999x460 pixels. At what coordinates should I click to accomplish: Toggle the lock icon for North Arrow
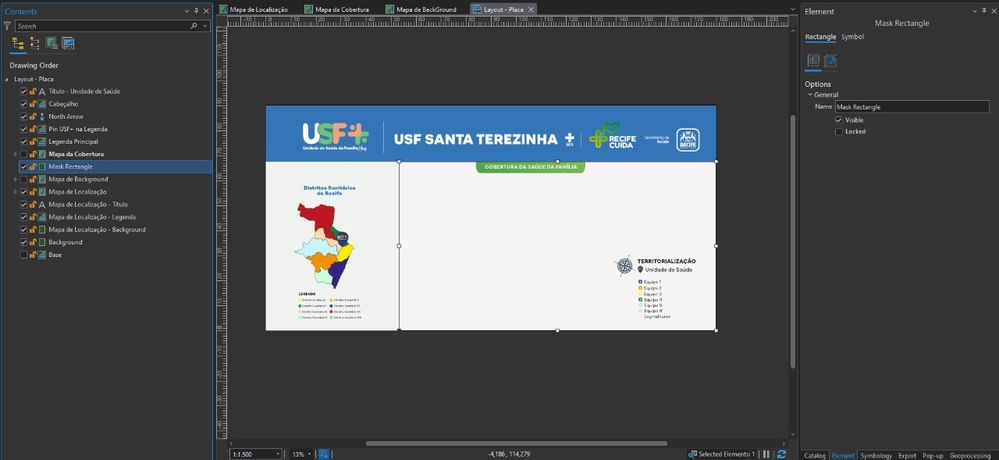click(x=32, y=117)
